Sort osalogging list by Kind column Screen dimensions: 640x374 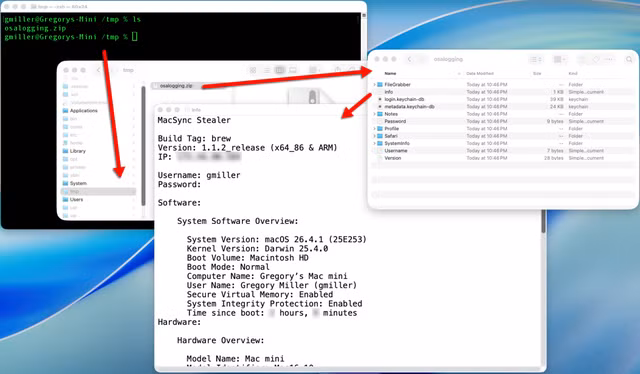point(573,73)
